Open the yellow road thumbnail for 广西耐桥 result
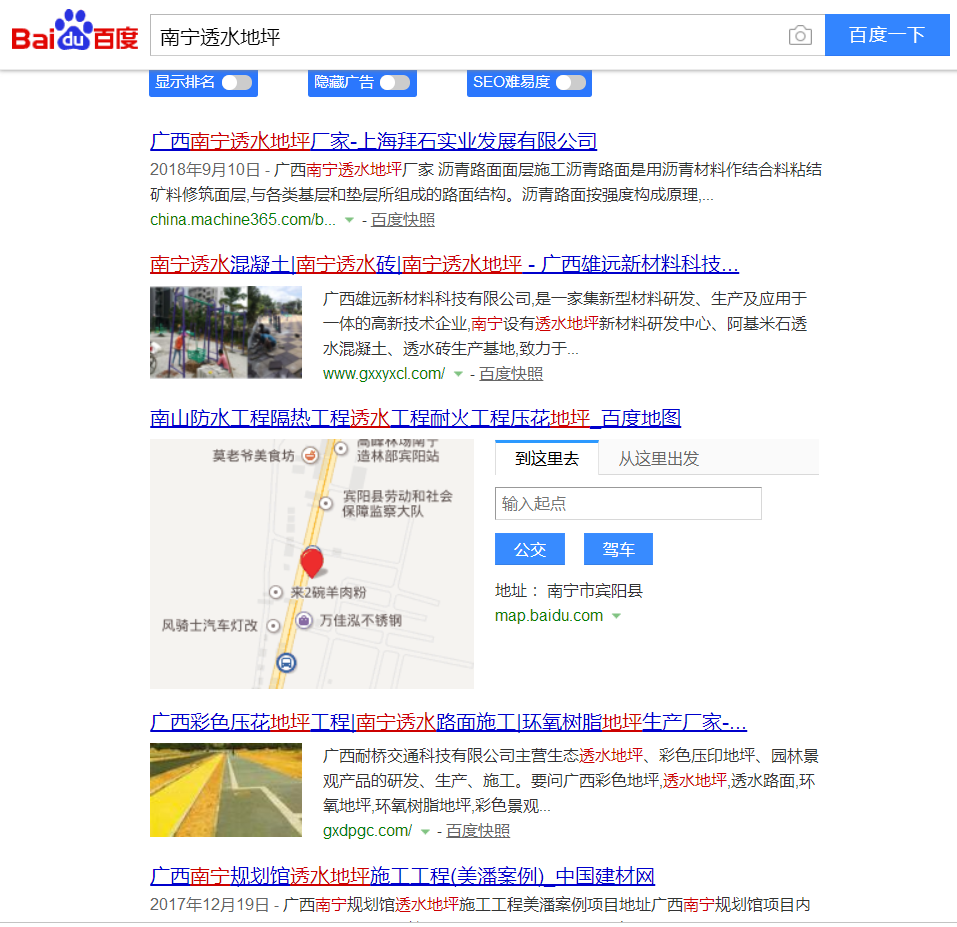957x927 pixels. (x=226, y=790)
